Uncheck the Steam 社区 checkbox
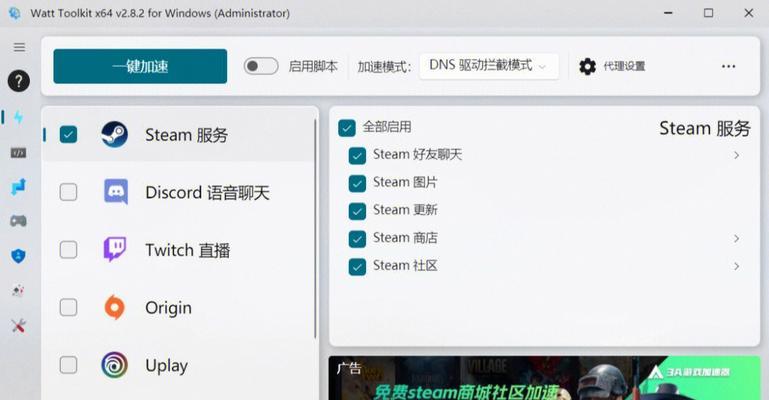The height and width of the screenshot is (400, 769). [x=357, y=267]
